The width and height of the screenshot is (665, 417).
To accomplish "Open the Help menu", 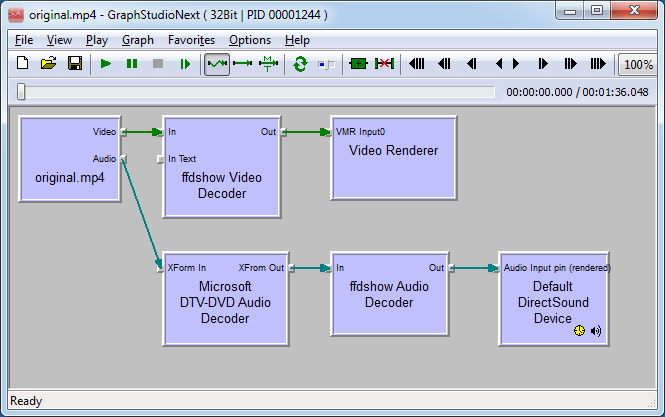I will click(x=297, y=40).
